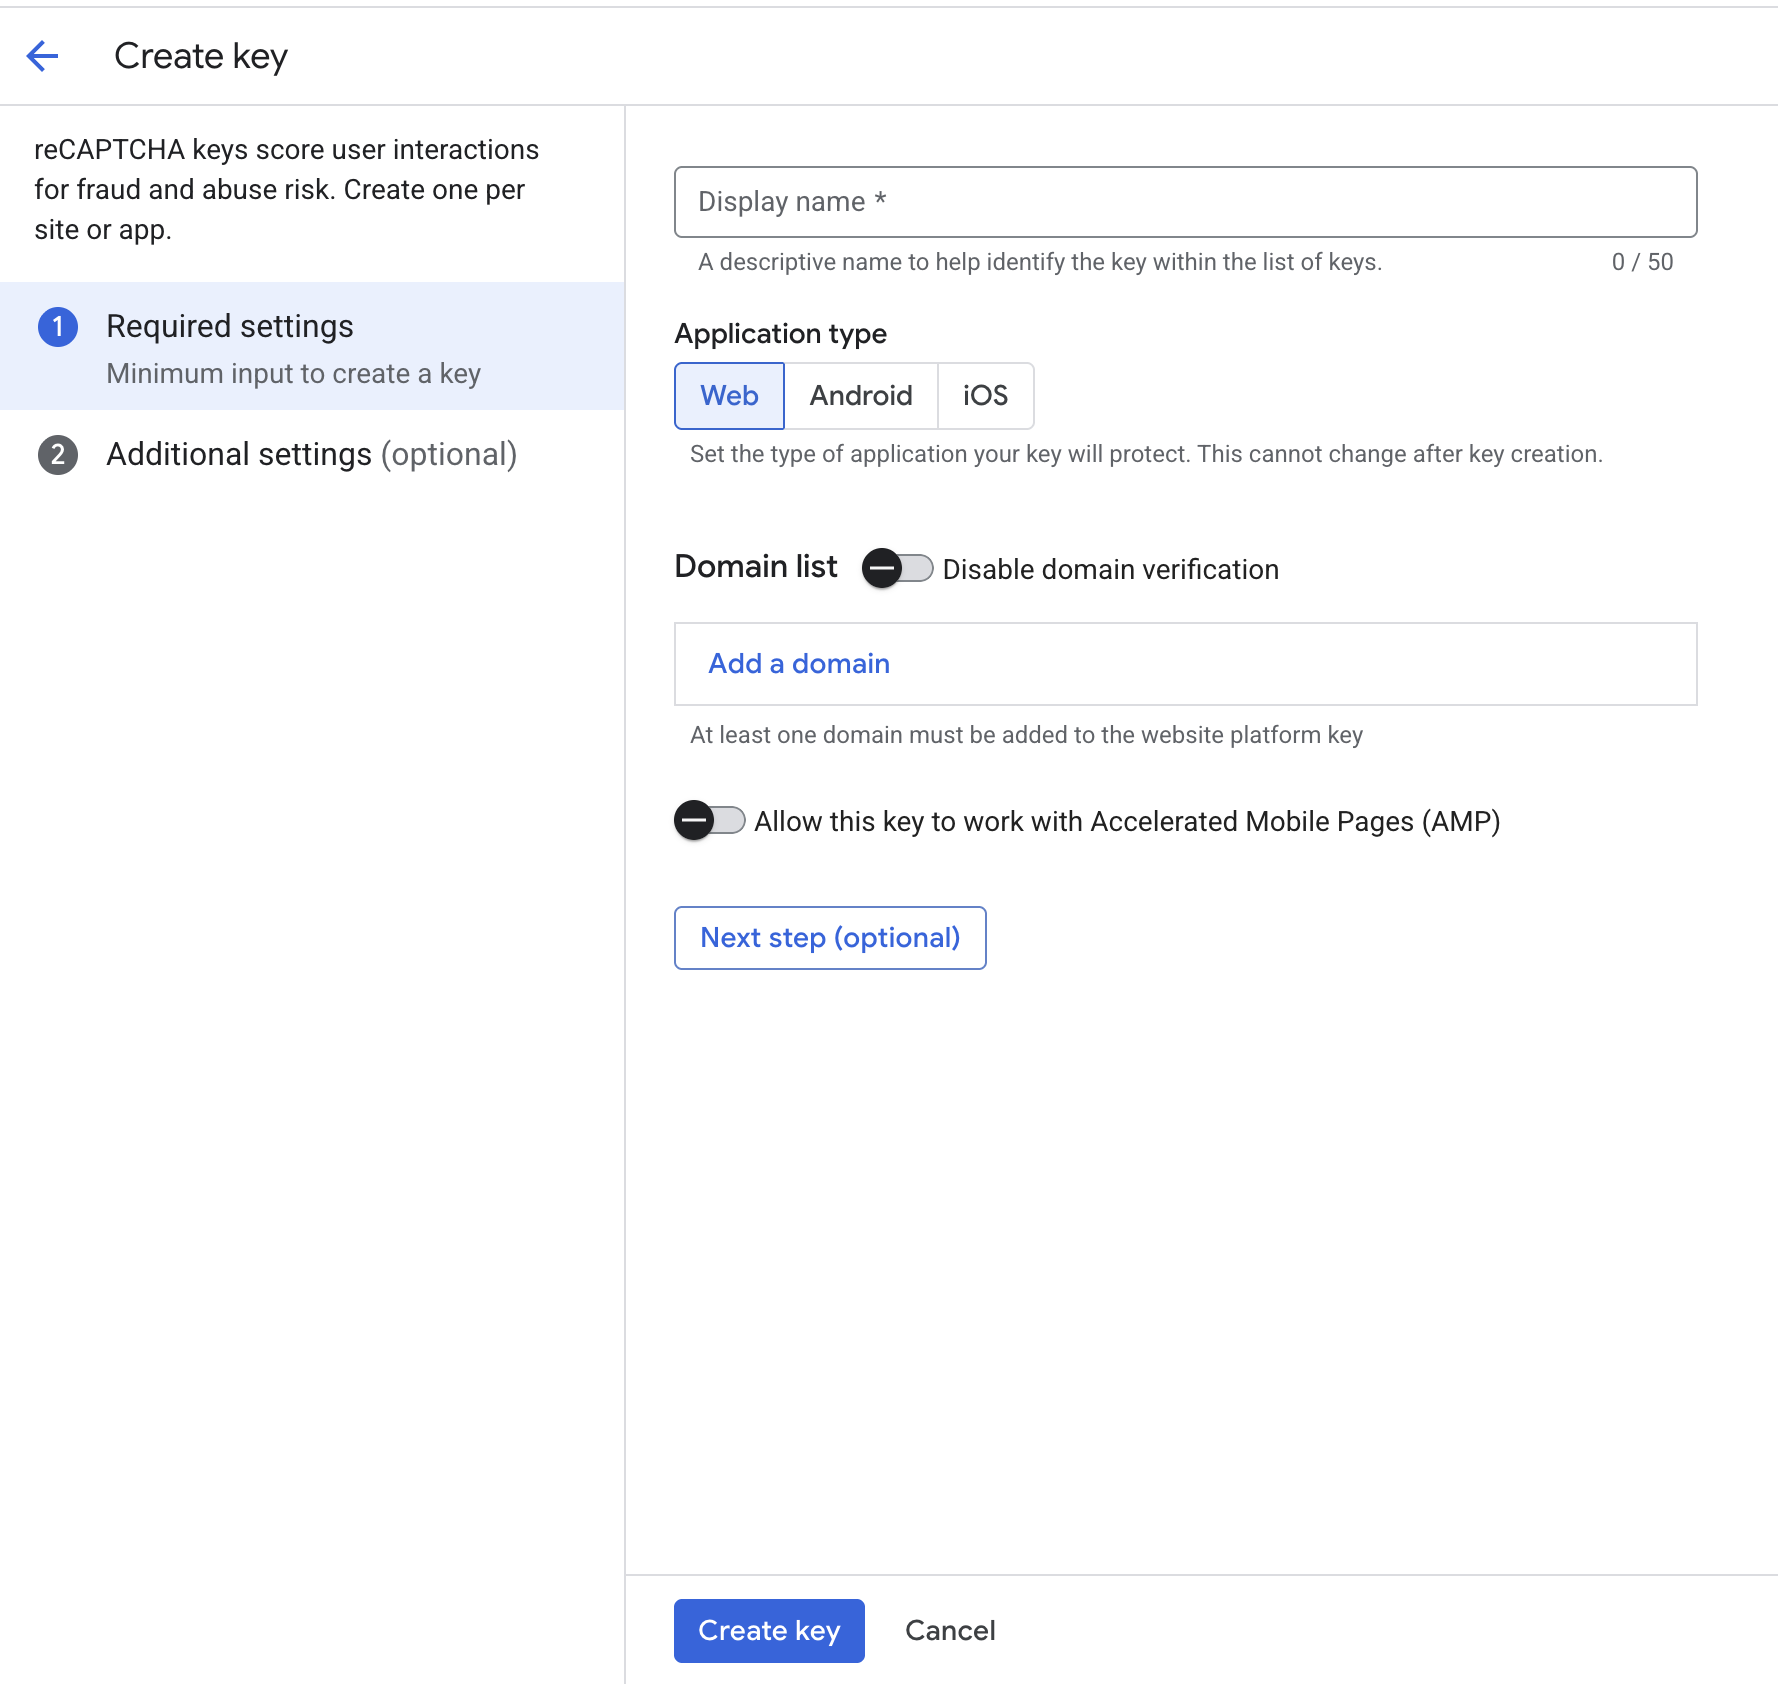Open Additional settings (optional) step
Screen dimensions: 1778x1684
(x=312, y=455)
